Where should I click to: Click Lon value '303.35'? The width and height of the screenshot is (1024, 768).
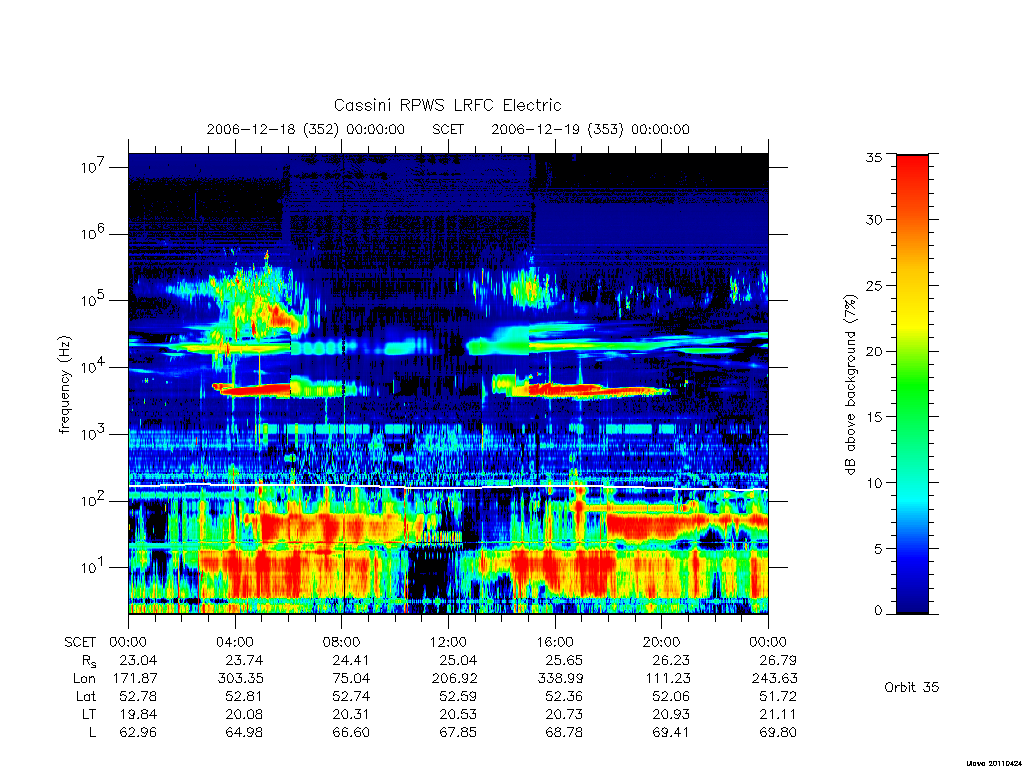pos(241,679)
